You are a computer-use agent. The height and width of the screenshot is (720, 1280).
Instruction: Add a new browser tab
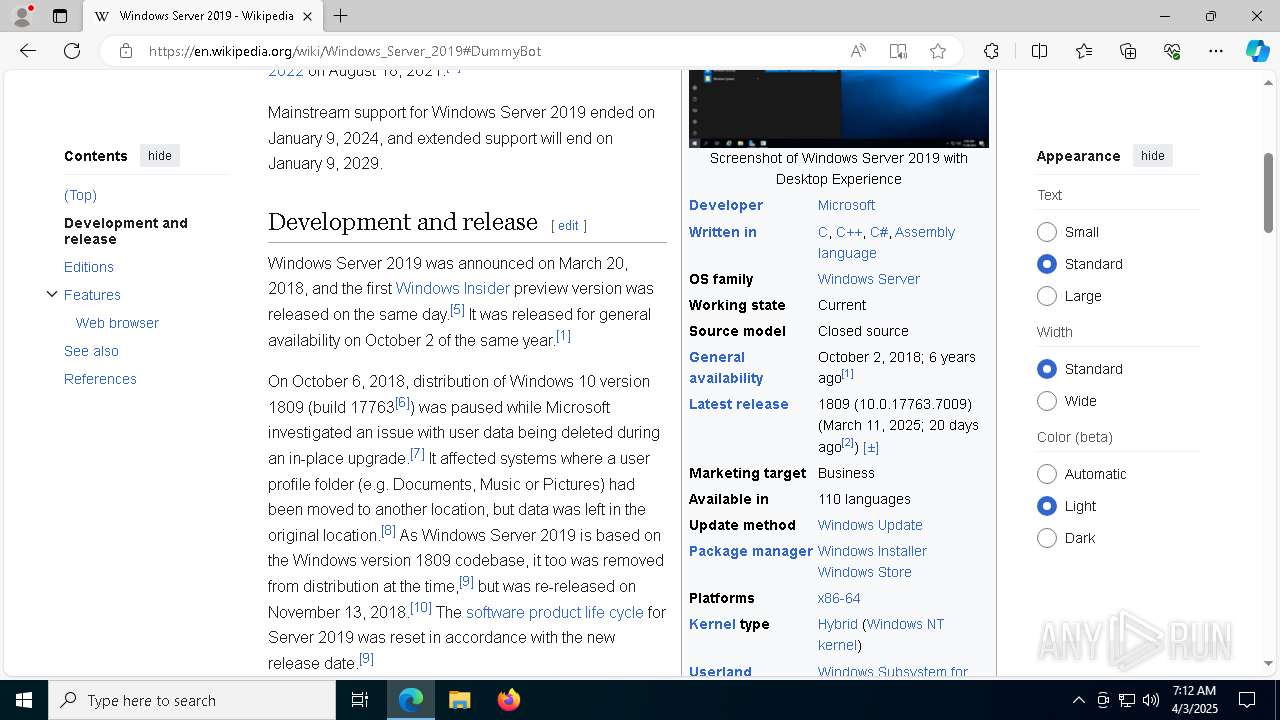point(340,16)
